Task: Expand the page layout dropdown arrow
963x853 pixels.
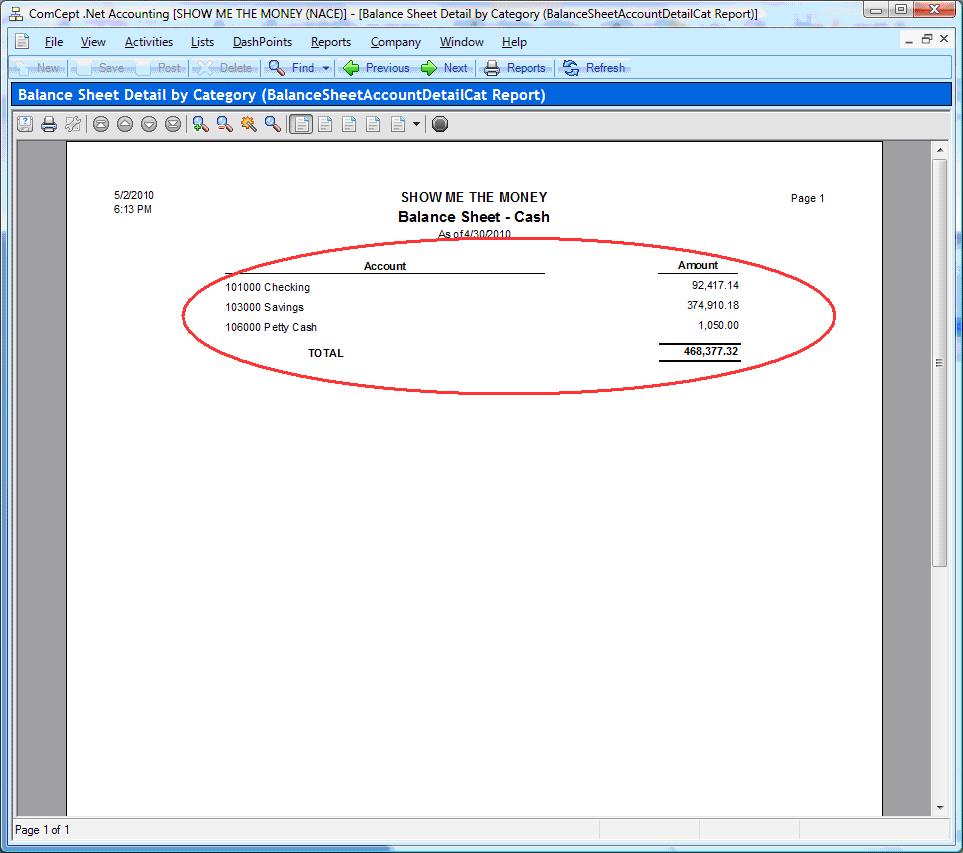Action: click(x=416, y=124)
